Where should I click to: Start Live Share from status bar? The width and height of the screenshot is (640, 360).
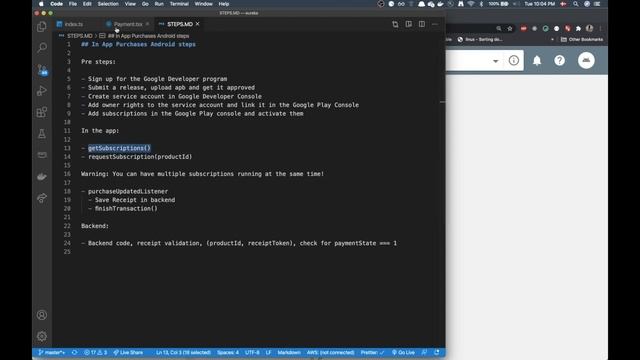[128, 352]
